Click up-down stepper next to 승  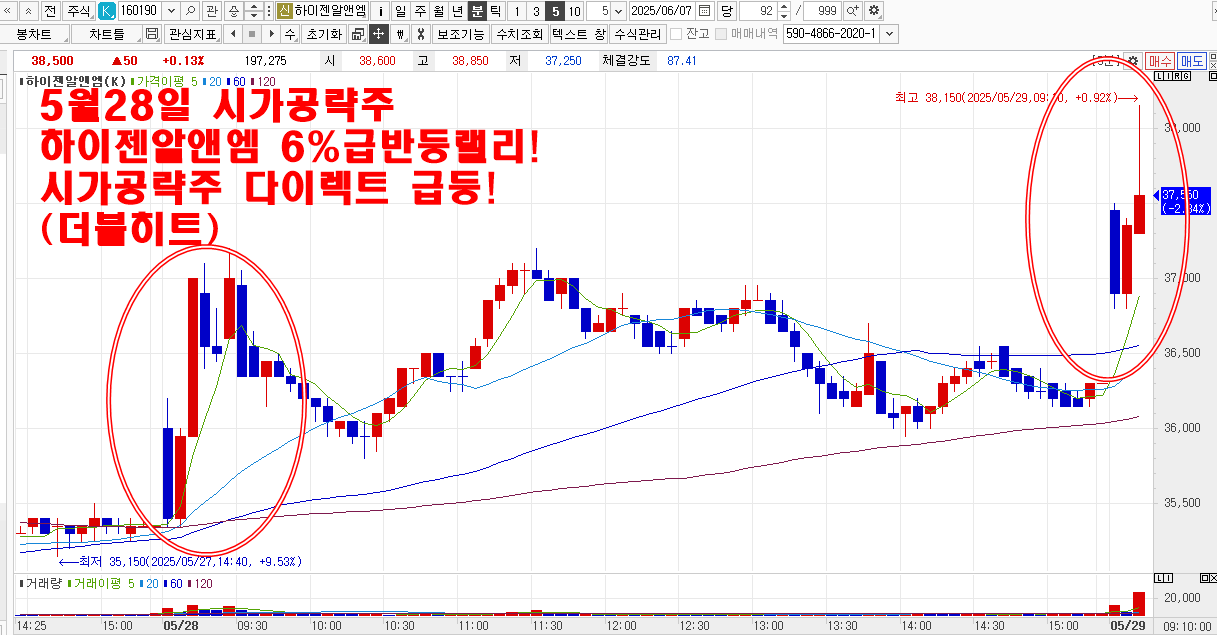[254, 11]
